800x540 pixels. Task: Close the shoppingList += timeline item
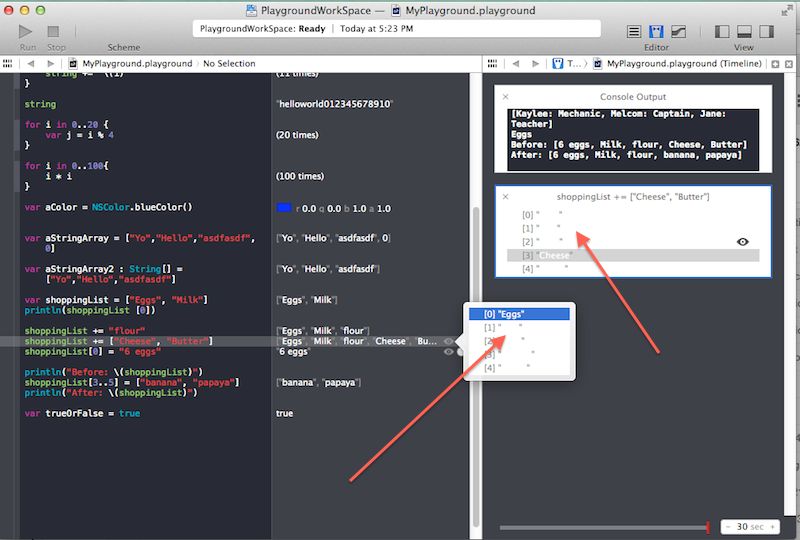(506, 197)
